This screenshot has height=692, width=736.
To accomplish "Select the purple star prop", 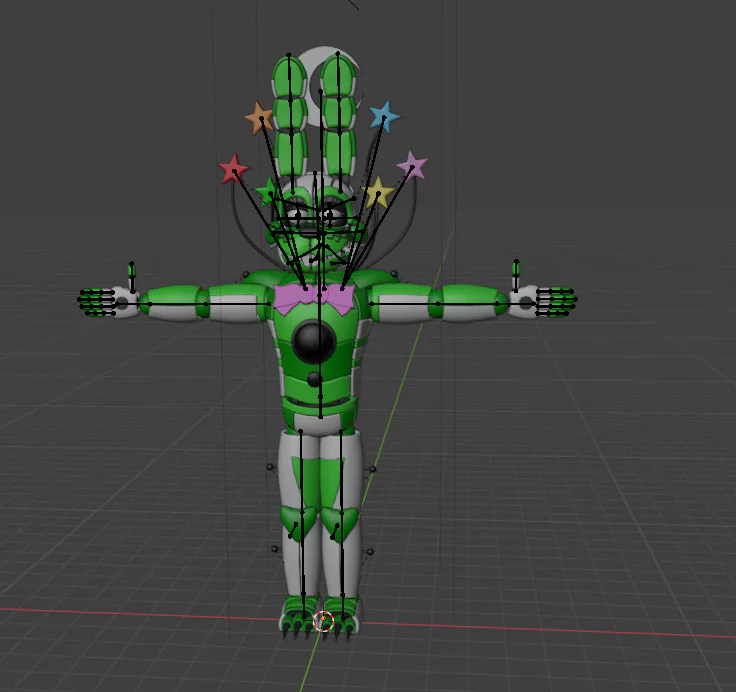I will (412, 165).
